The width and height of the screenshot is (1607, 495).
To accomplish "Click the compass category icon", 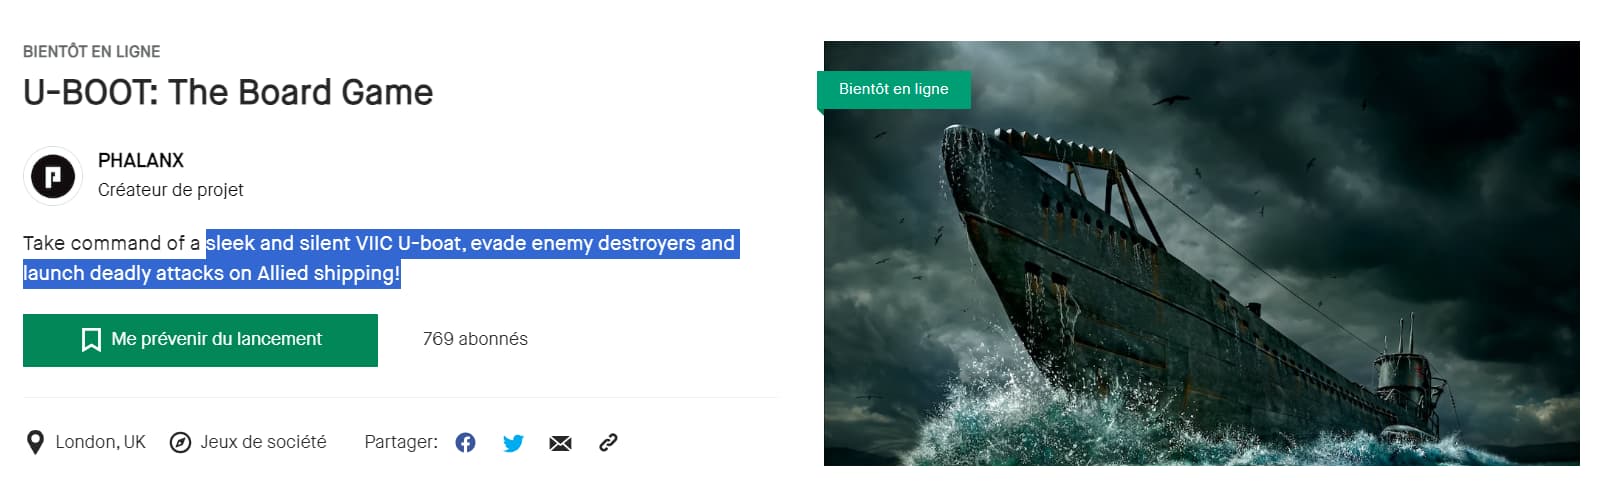I will 180,442.
